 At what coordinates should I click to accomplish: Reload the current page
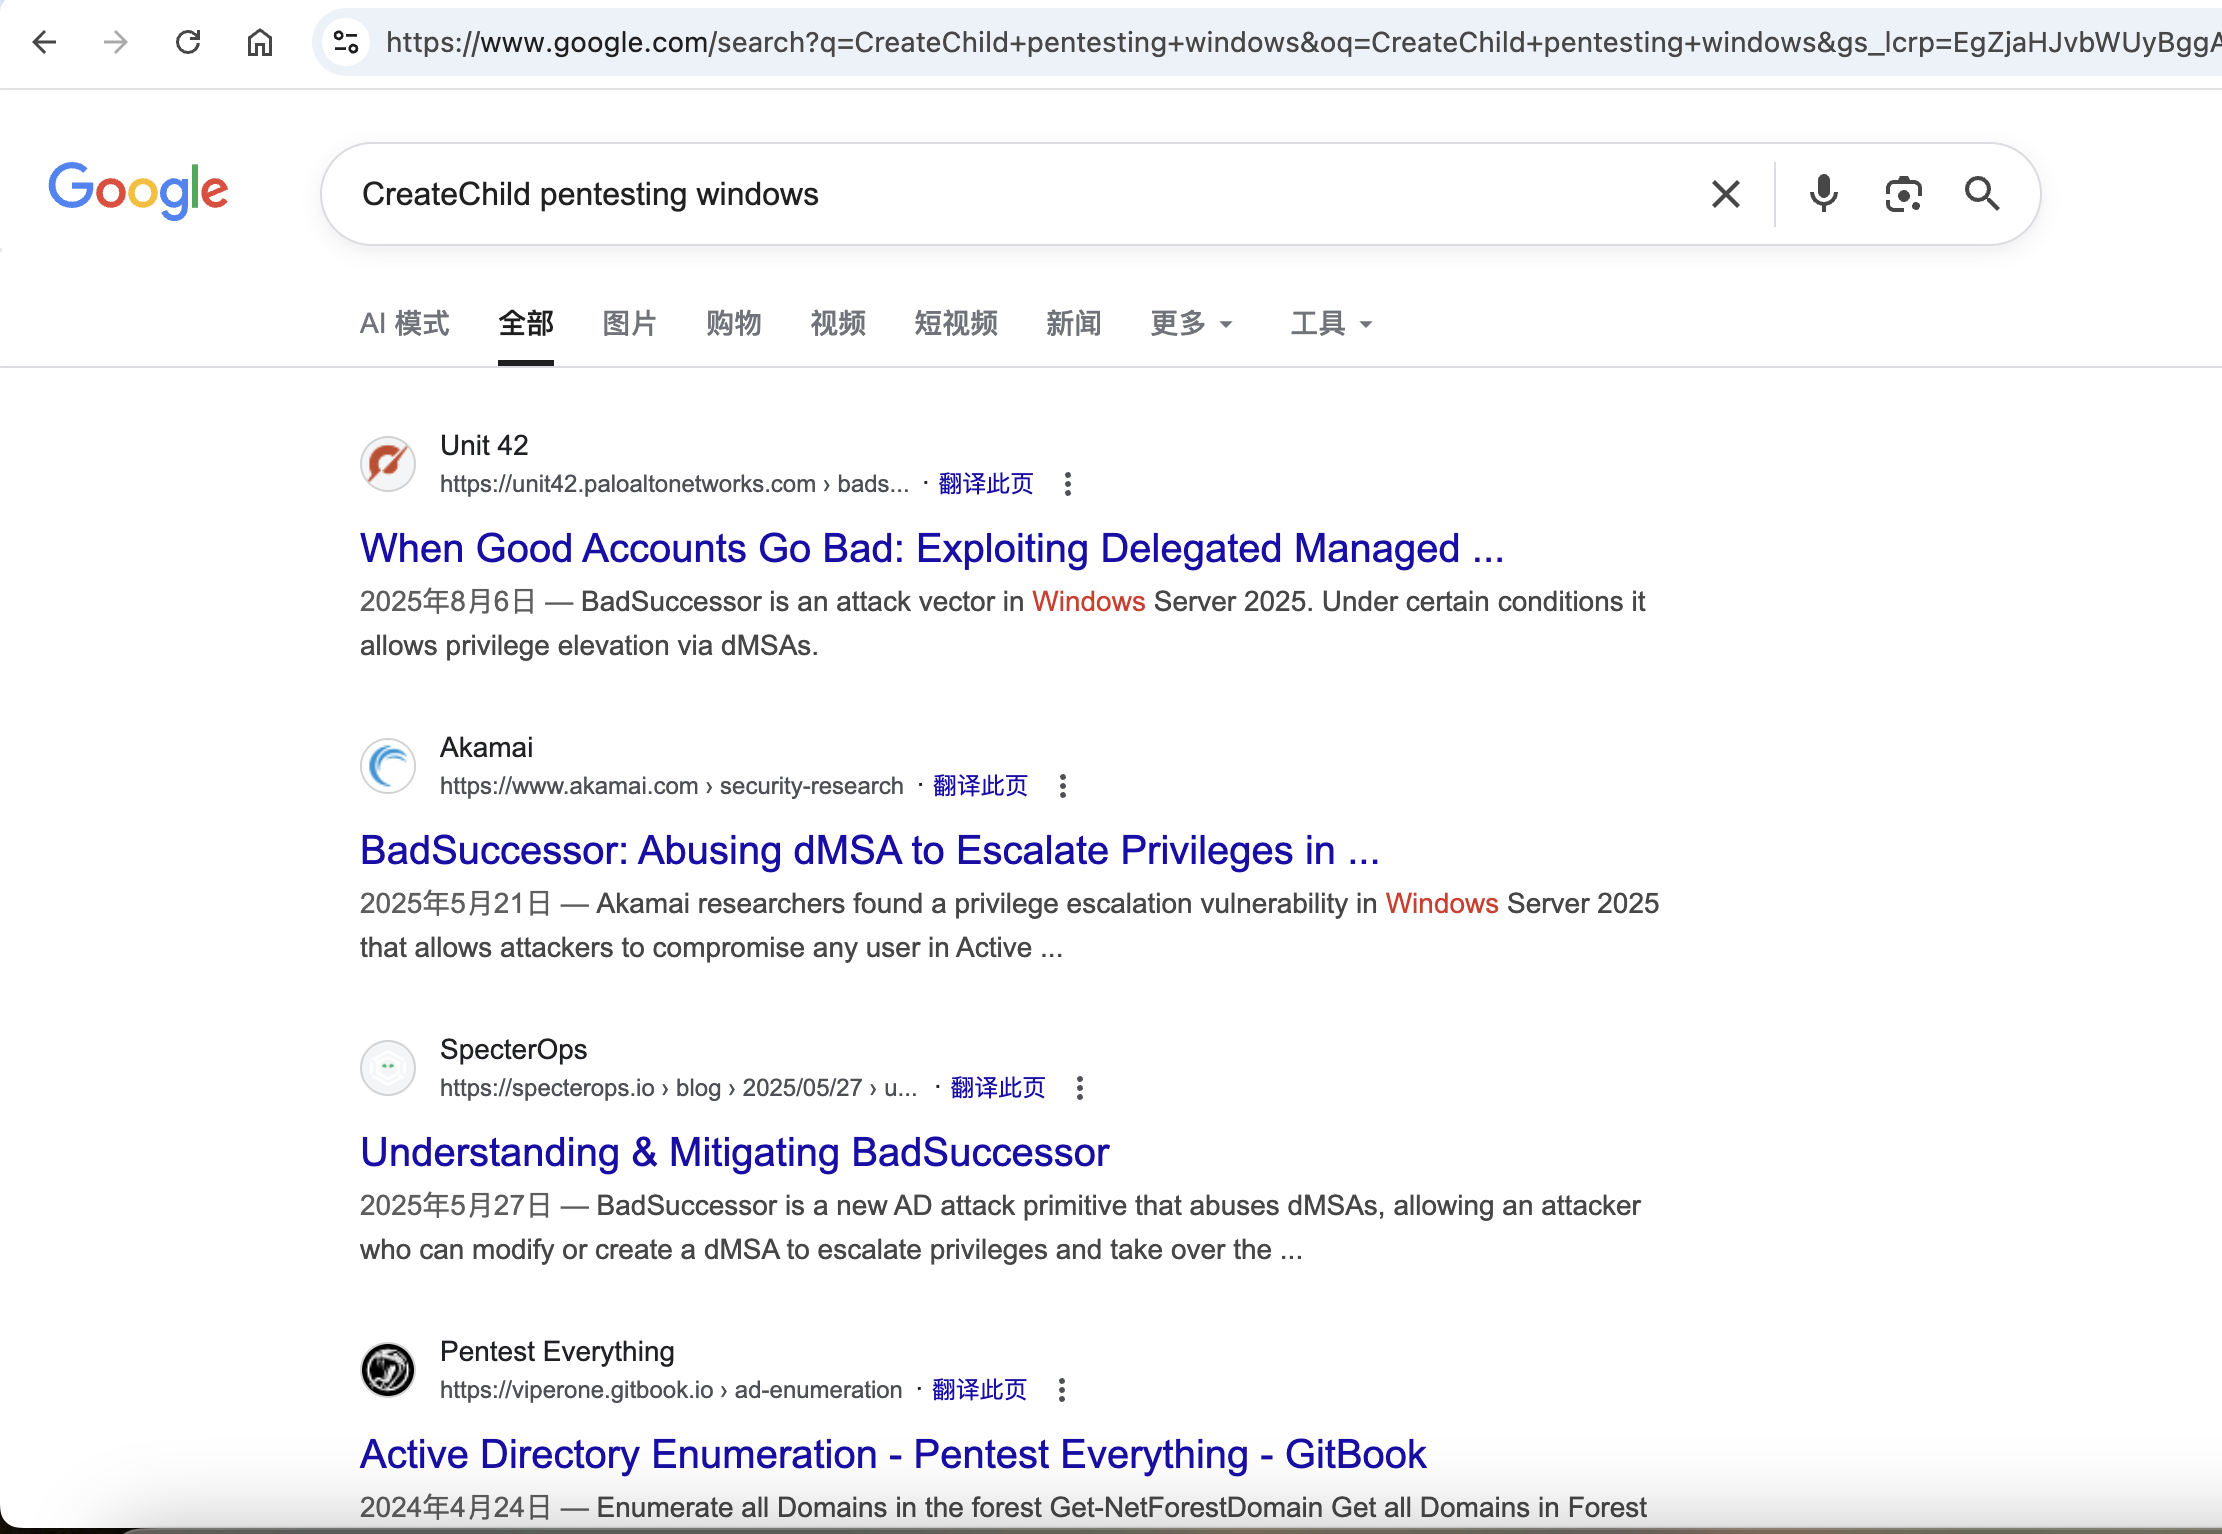(x=188, y=42)
